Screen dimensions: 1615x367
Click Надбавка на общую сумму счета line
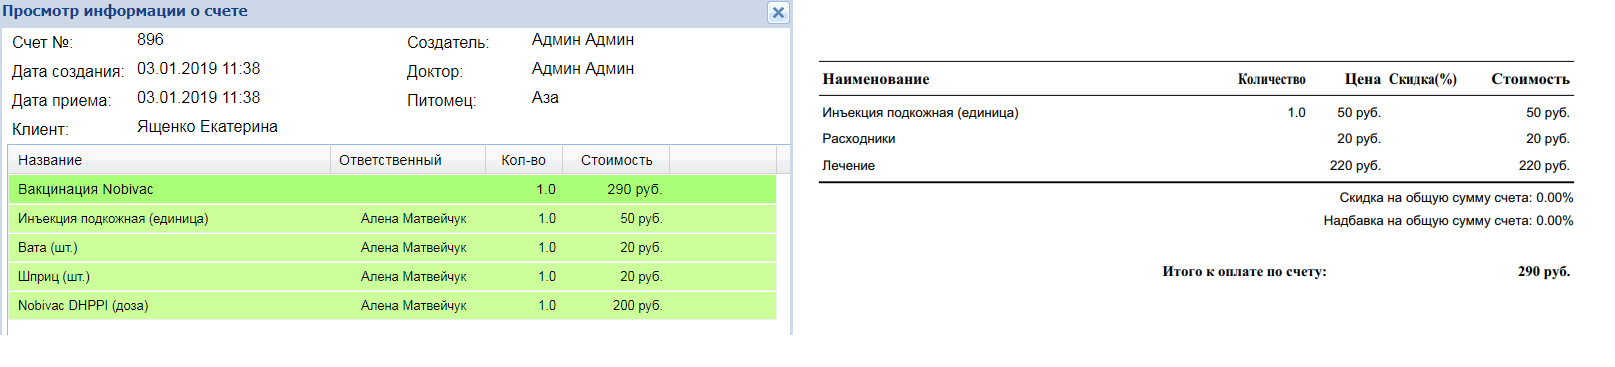1448,221
